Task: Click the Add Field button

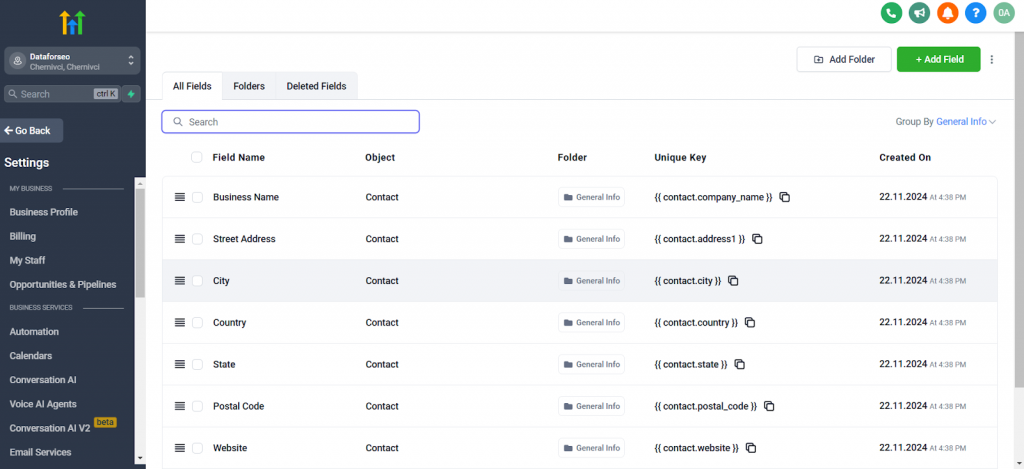Action: click(938, 60)
